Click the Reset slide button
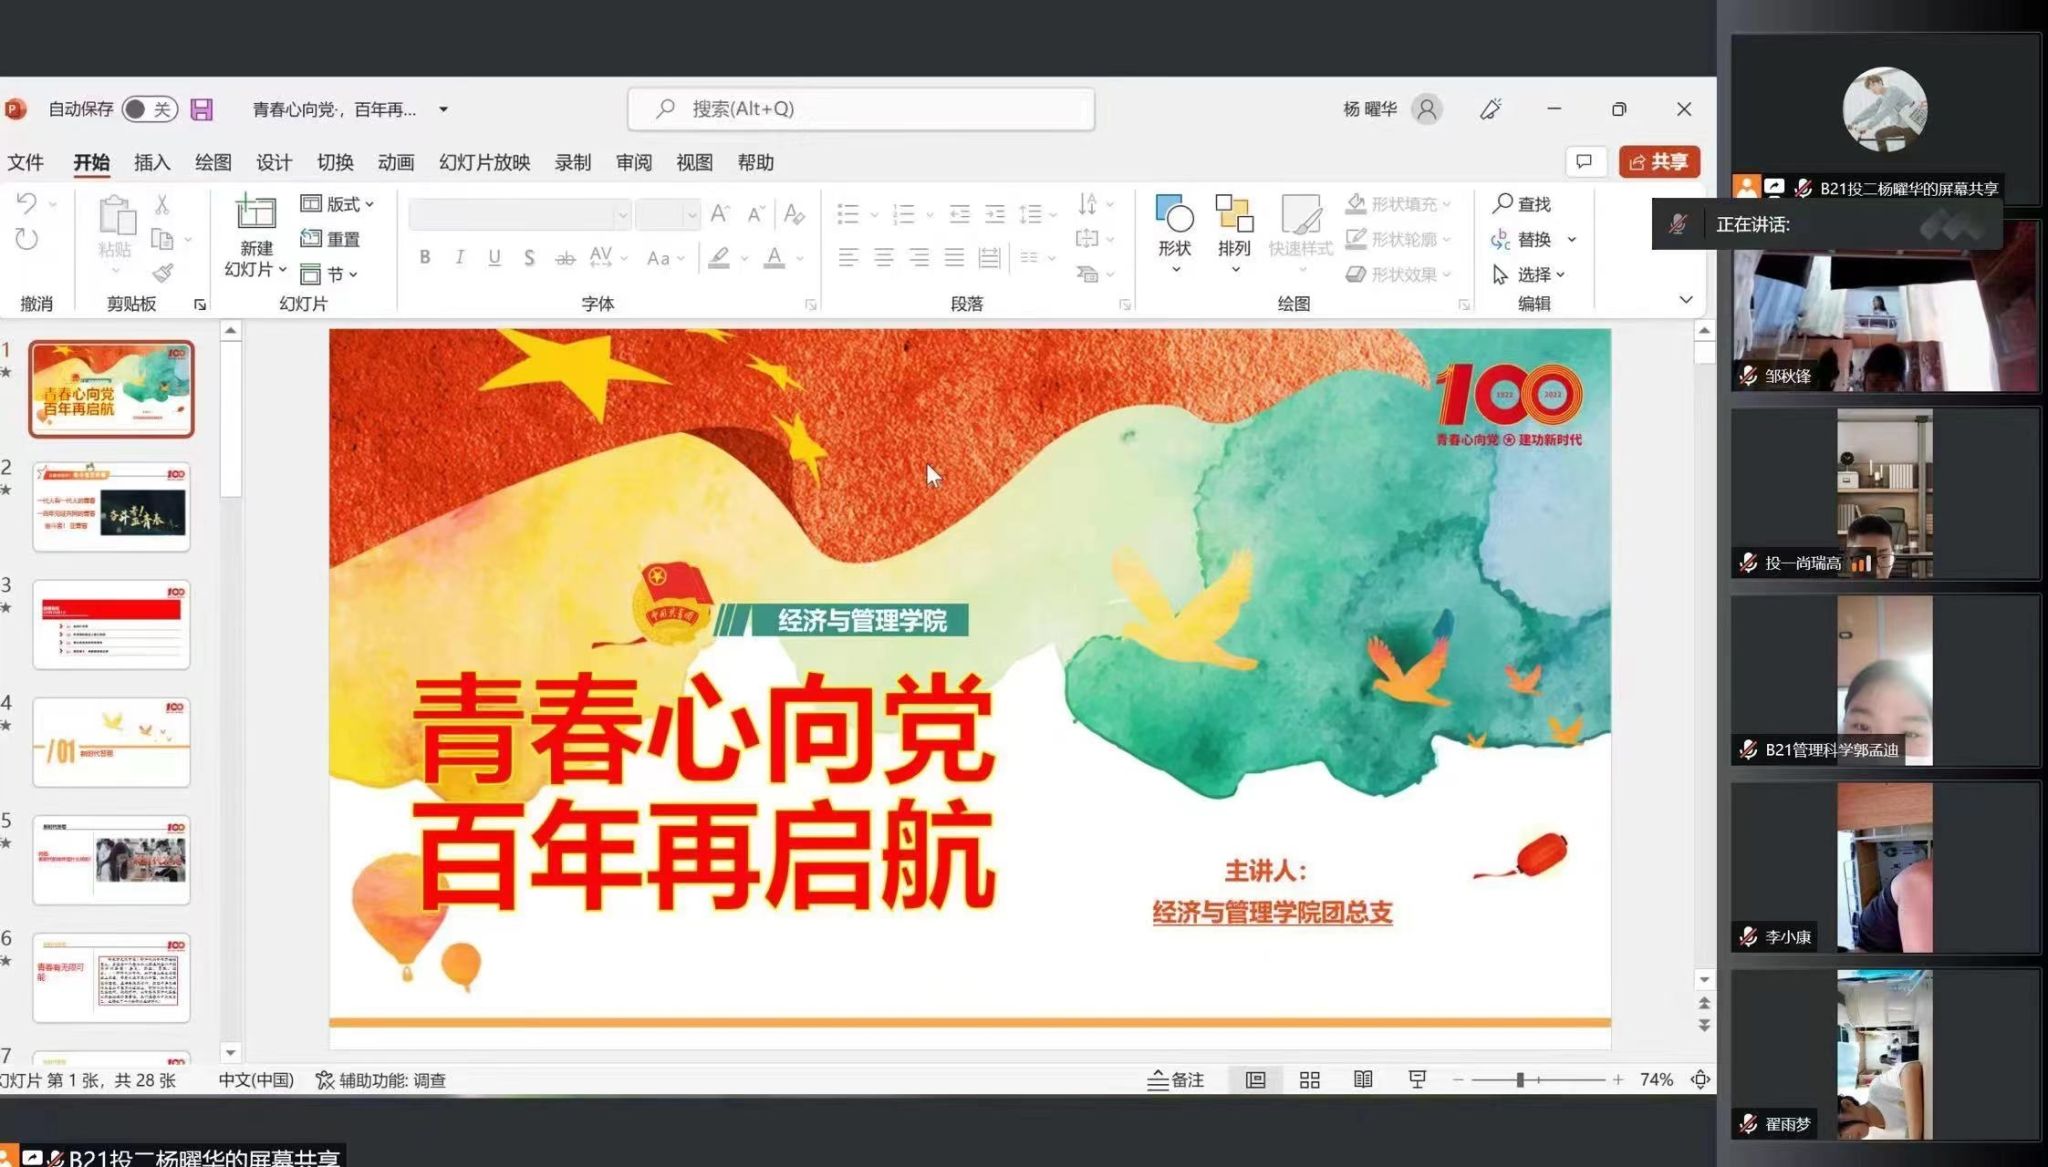Image resolution: width=2048 pixels, height=1167 pixels. 331,239
